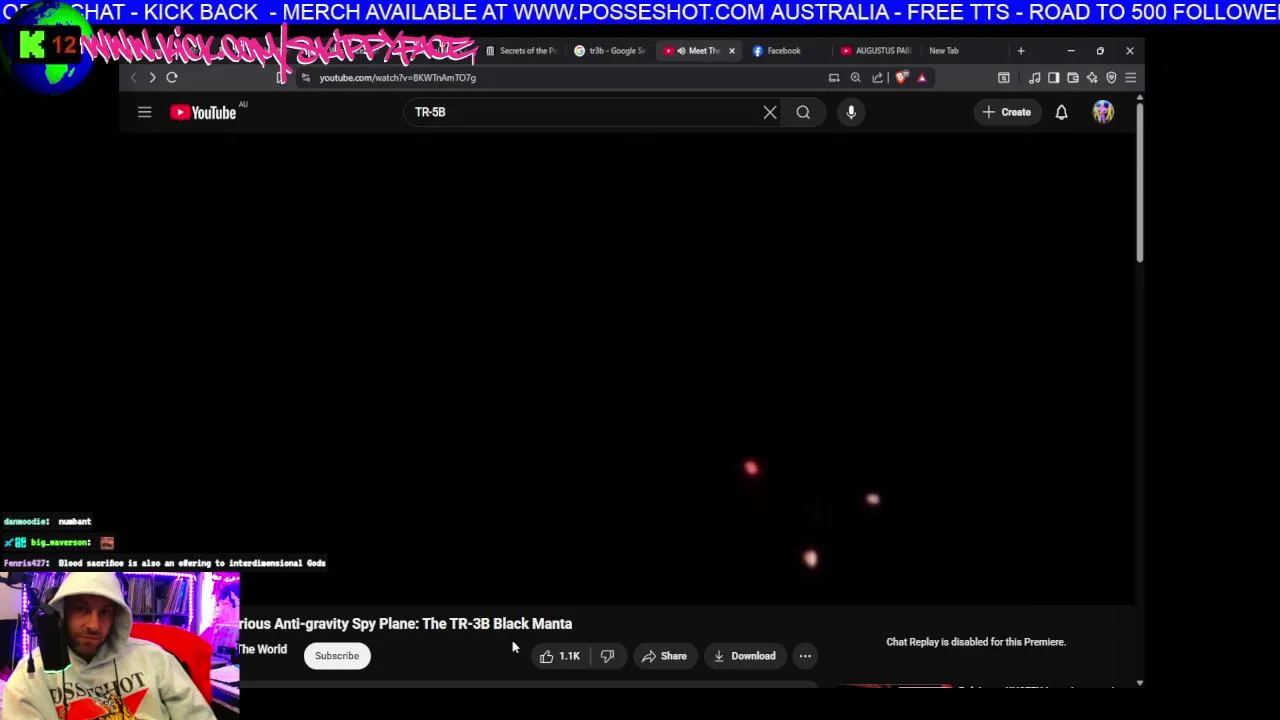
Task: Click the Share button under the video
Action: click(x=664, y=656)
